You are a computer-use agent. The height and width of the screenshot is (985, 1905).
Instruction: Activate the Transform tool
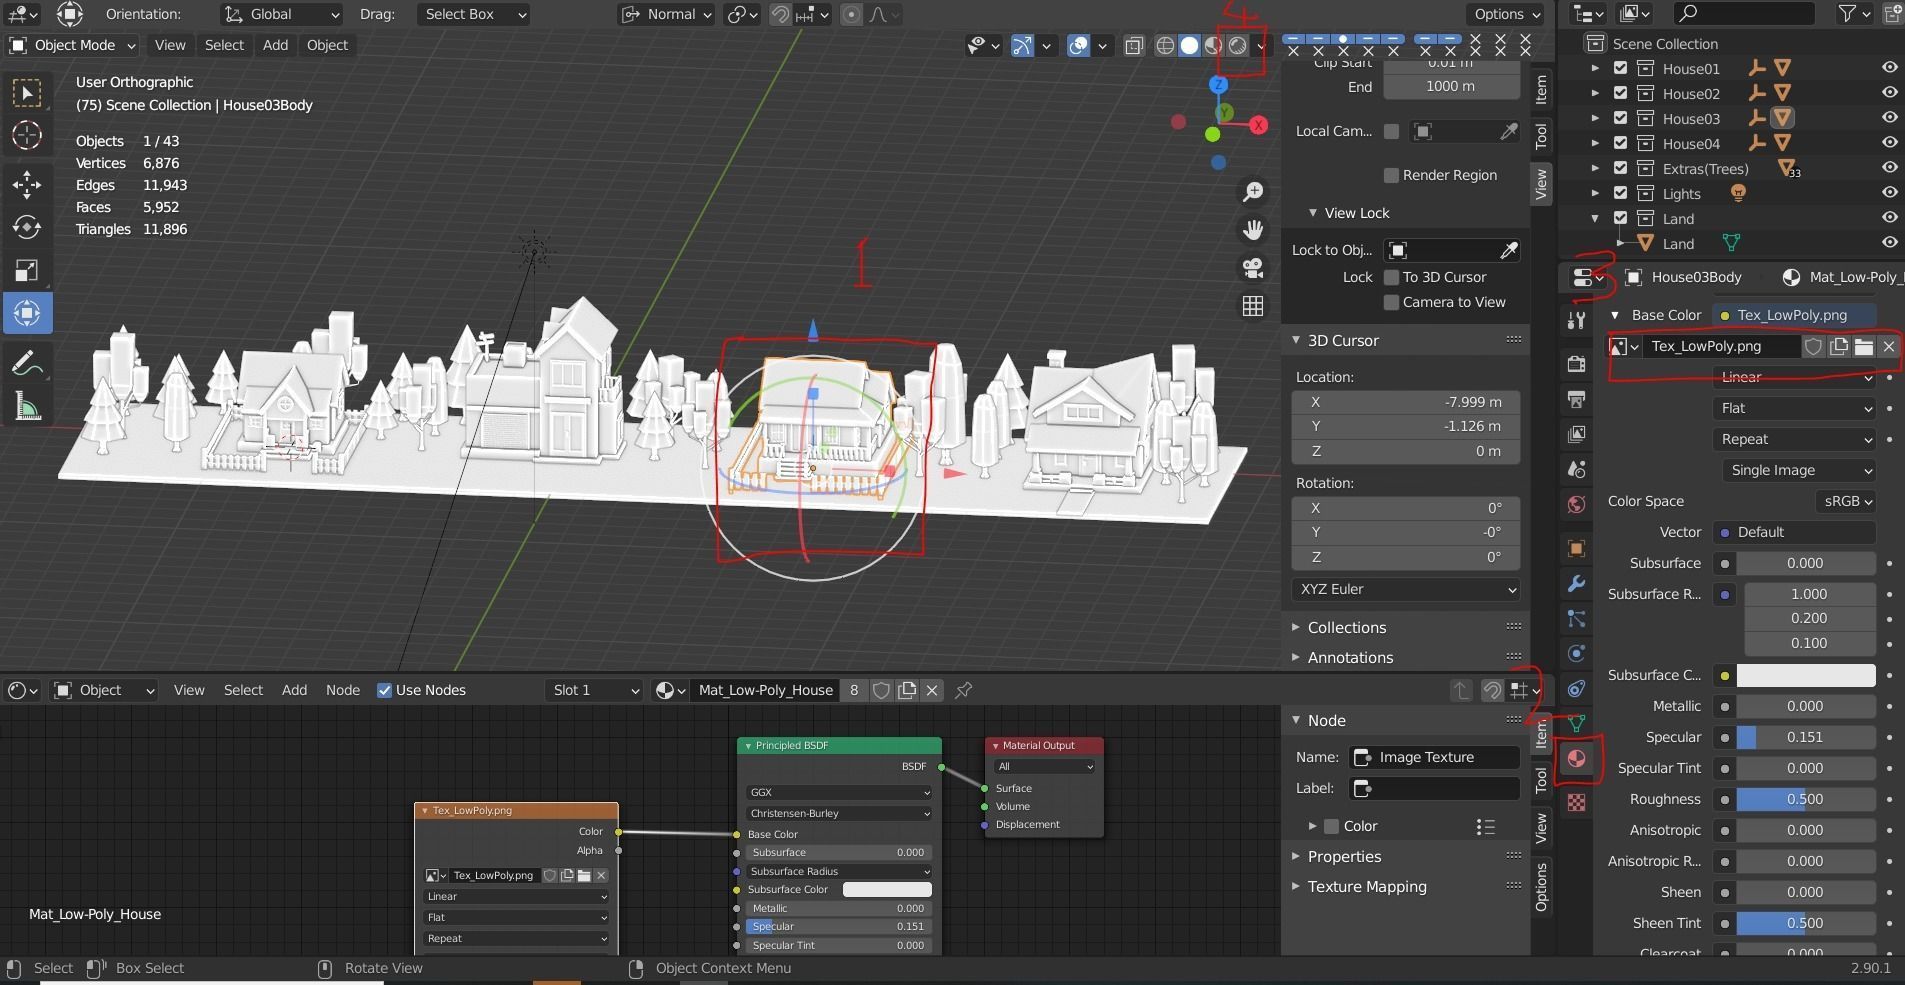click(x=27, y=313)
